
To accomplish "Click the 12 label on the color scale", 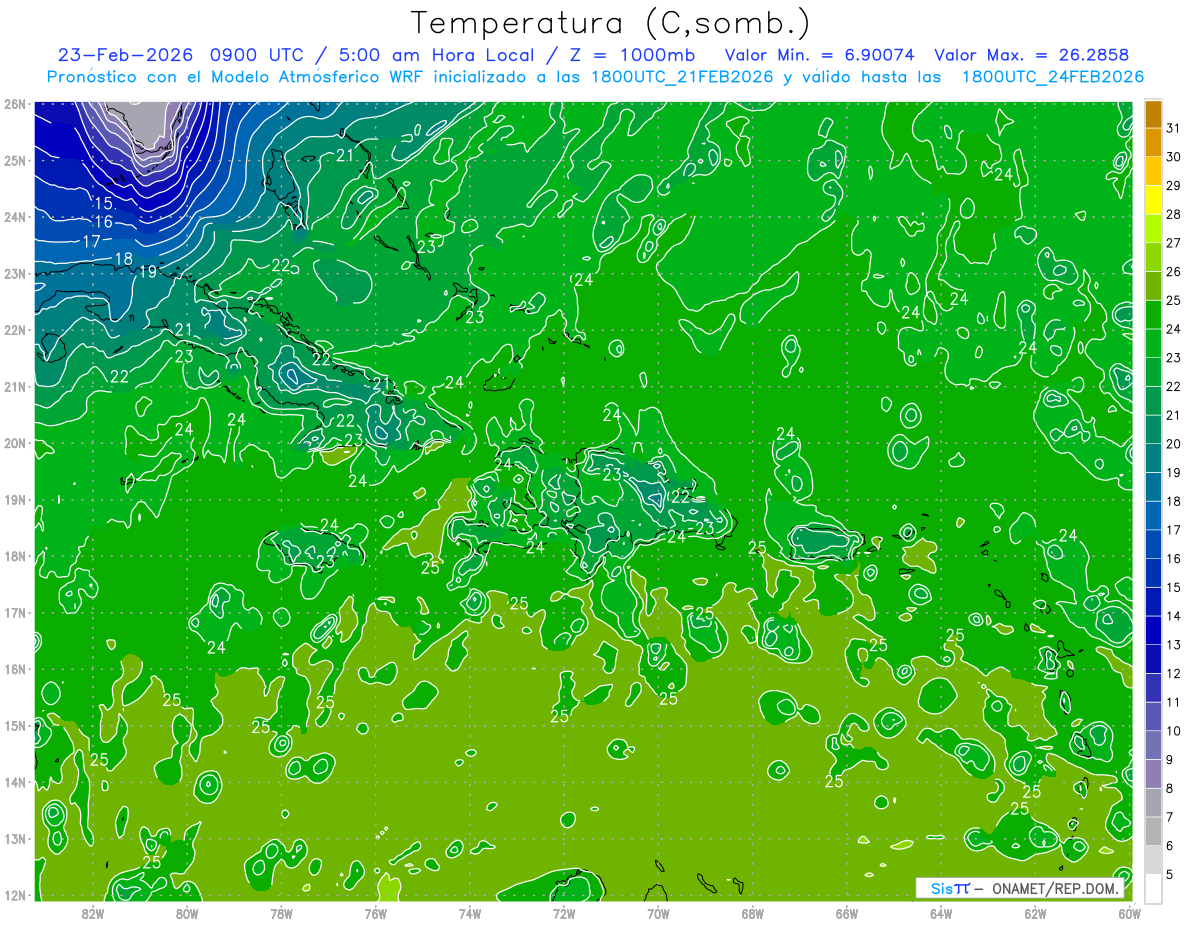I will click(1173, 674).
